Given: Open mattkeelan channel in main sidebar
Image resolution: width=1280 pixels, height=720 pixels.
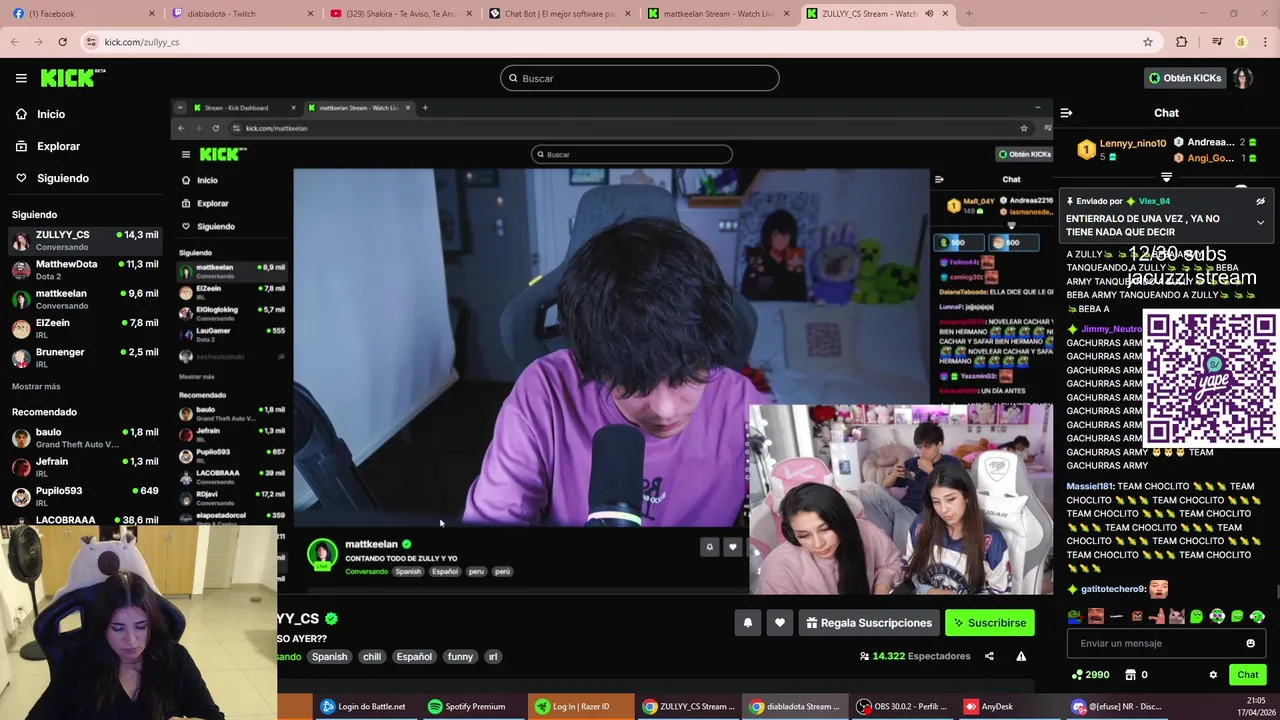Looking at the screenshot, I should click(85, 299).
